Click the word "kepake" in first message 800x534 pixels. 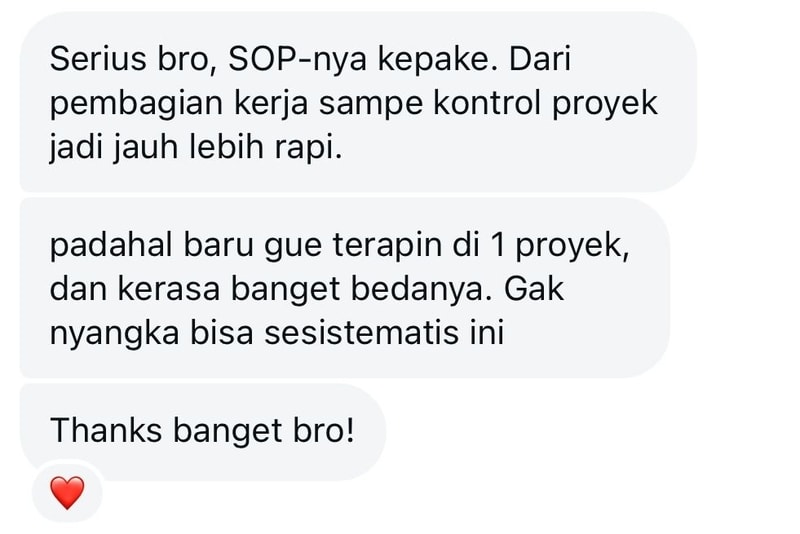point(438,60)
